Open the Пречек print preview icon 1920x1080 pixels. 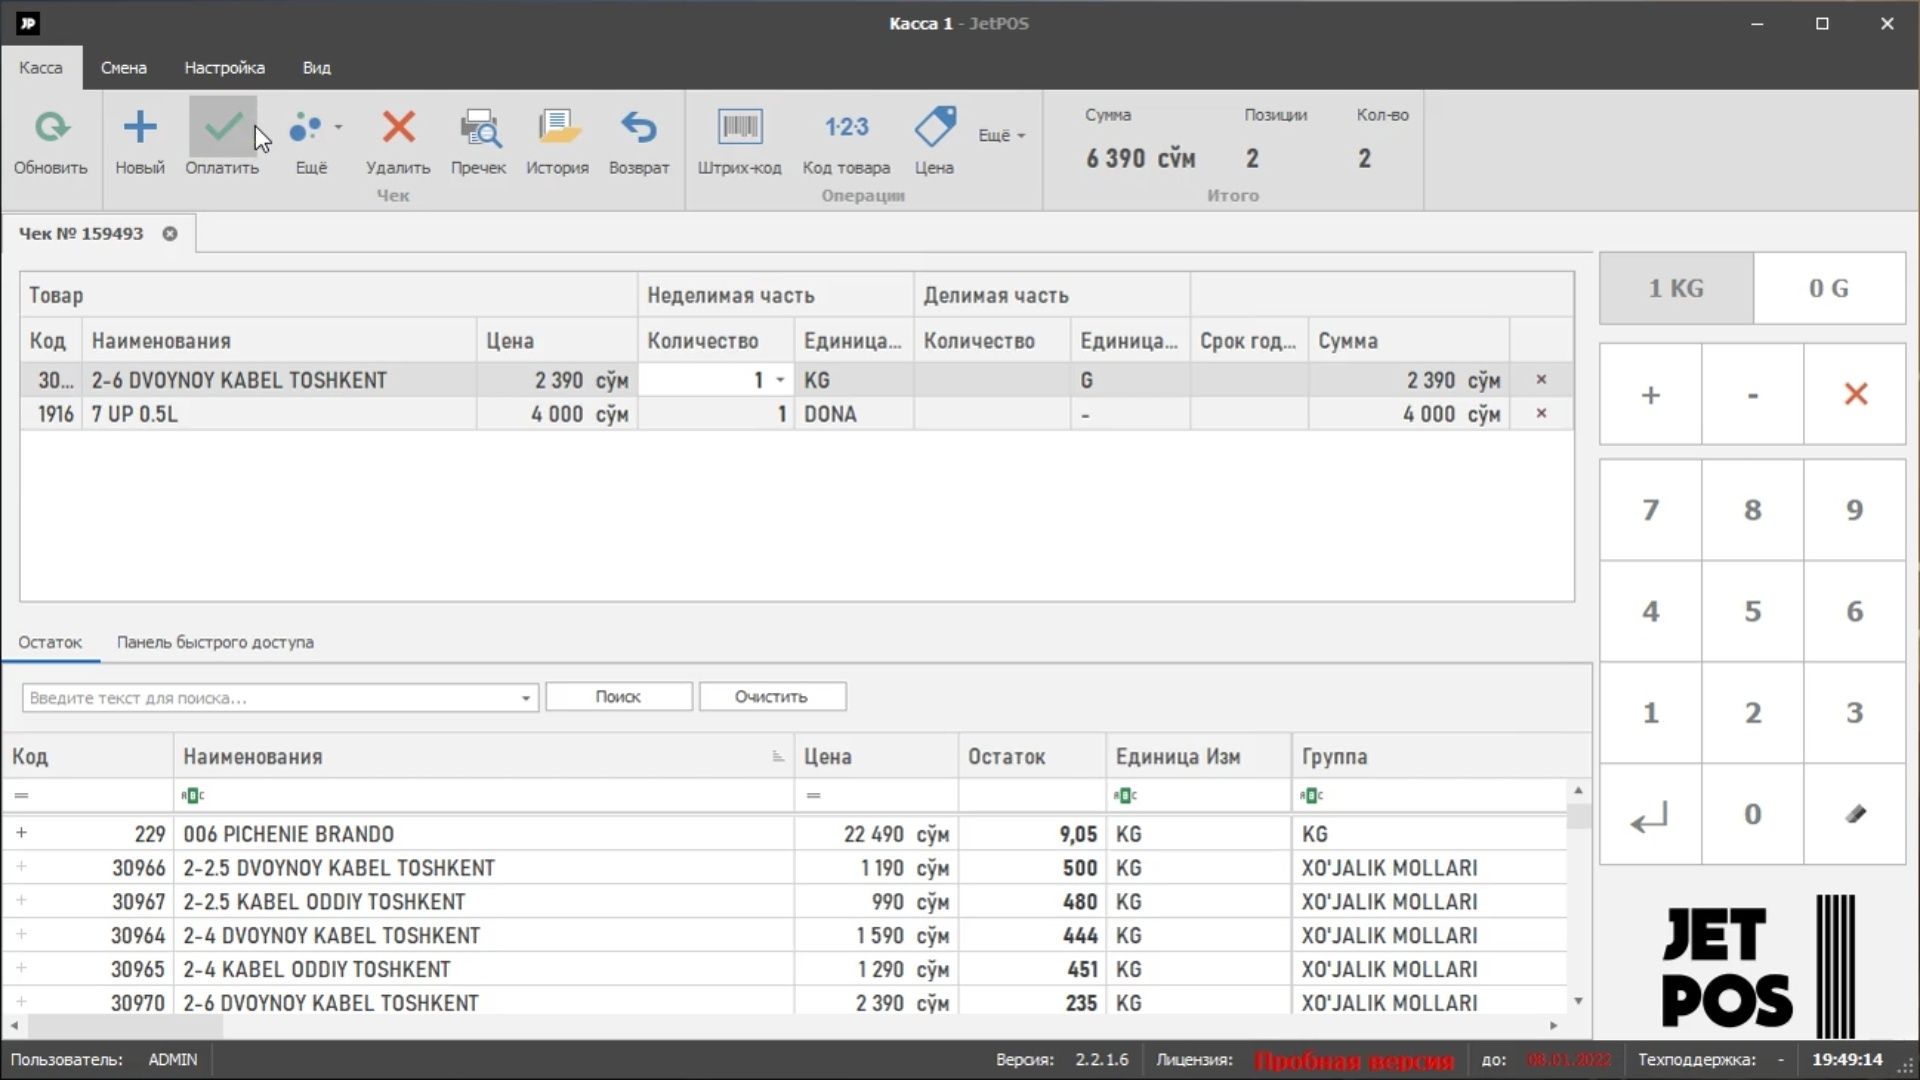[479, 128]
